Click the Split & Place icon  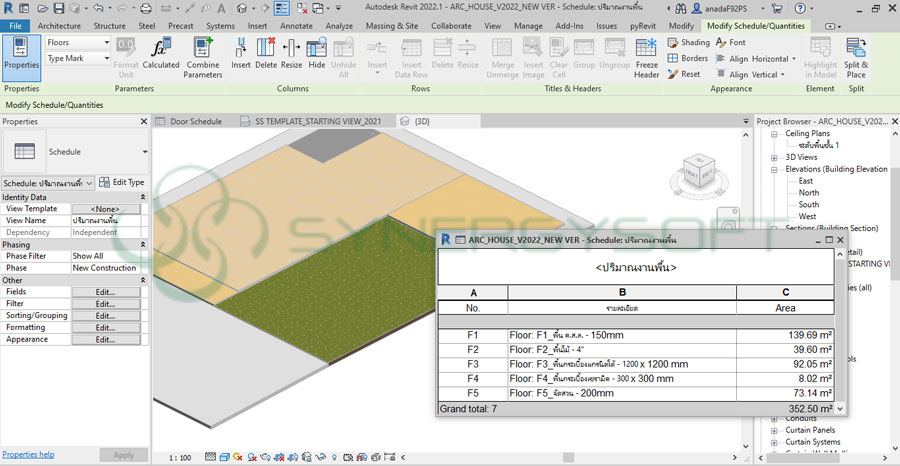click(856, 56)
